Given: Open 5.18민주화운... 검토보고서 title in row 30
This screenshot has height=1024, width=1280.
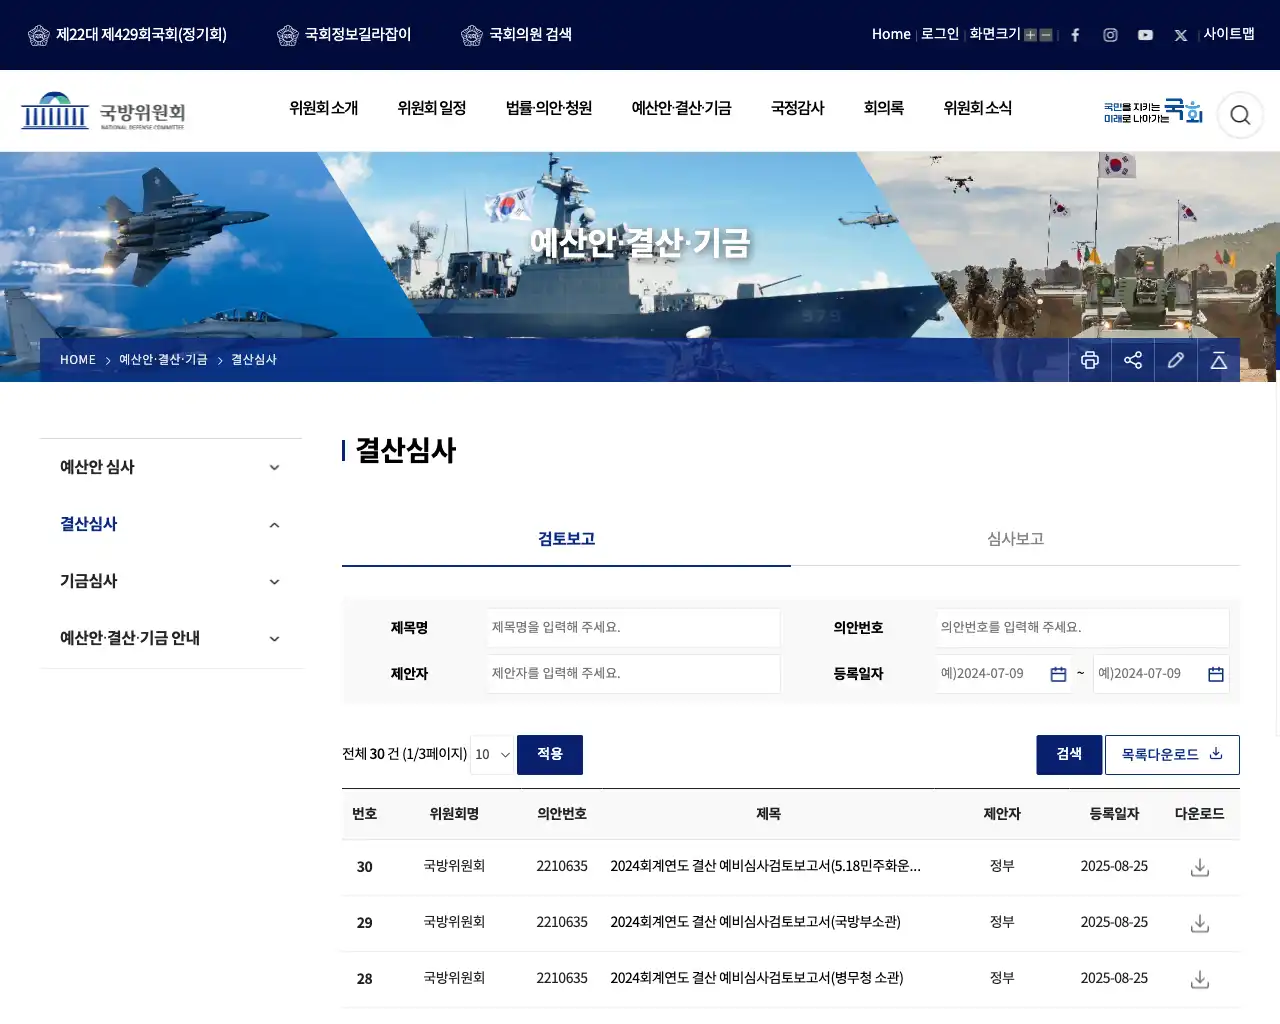Looking at the screenshot, I should pos(766,866).
